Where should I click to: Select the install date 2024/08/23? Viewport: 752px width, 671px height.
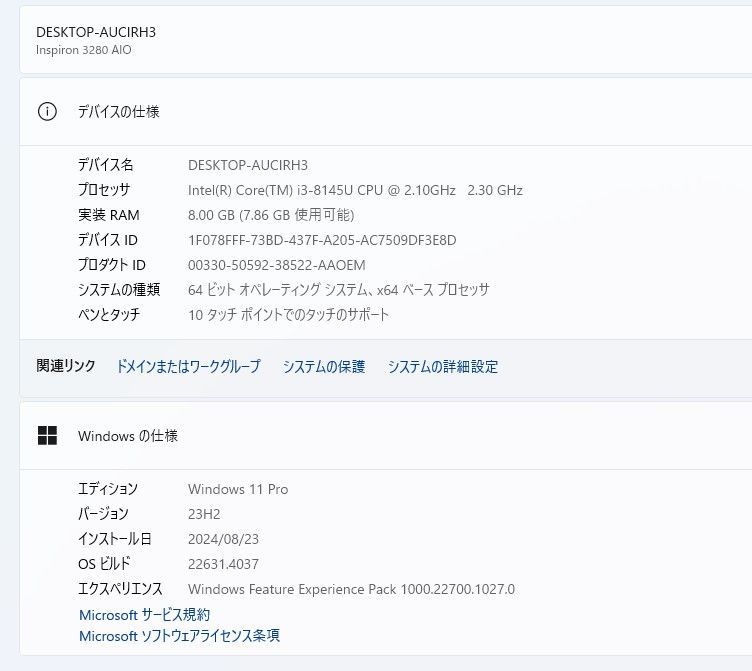(x=223, y=539)
